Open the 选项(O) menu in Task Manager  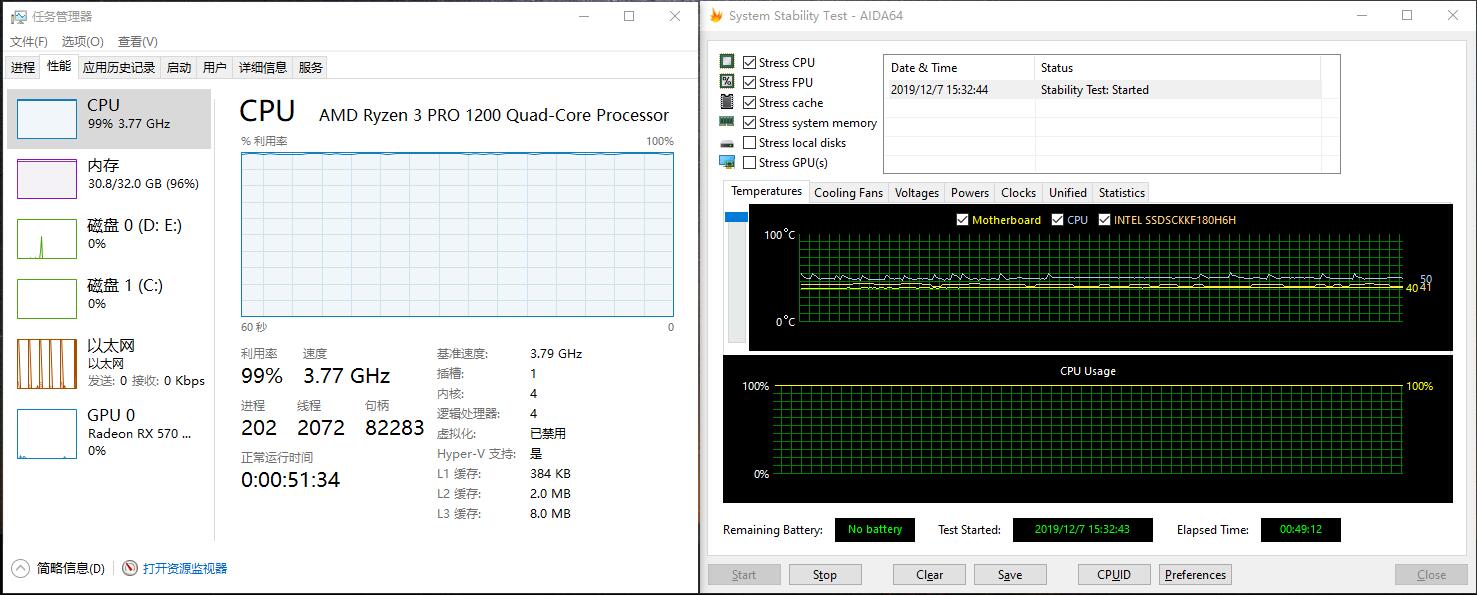[x=82, y=42]
